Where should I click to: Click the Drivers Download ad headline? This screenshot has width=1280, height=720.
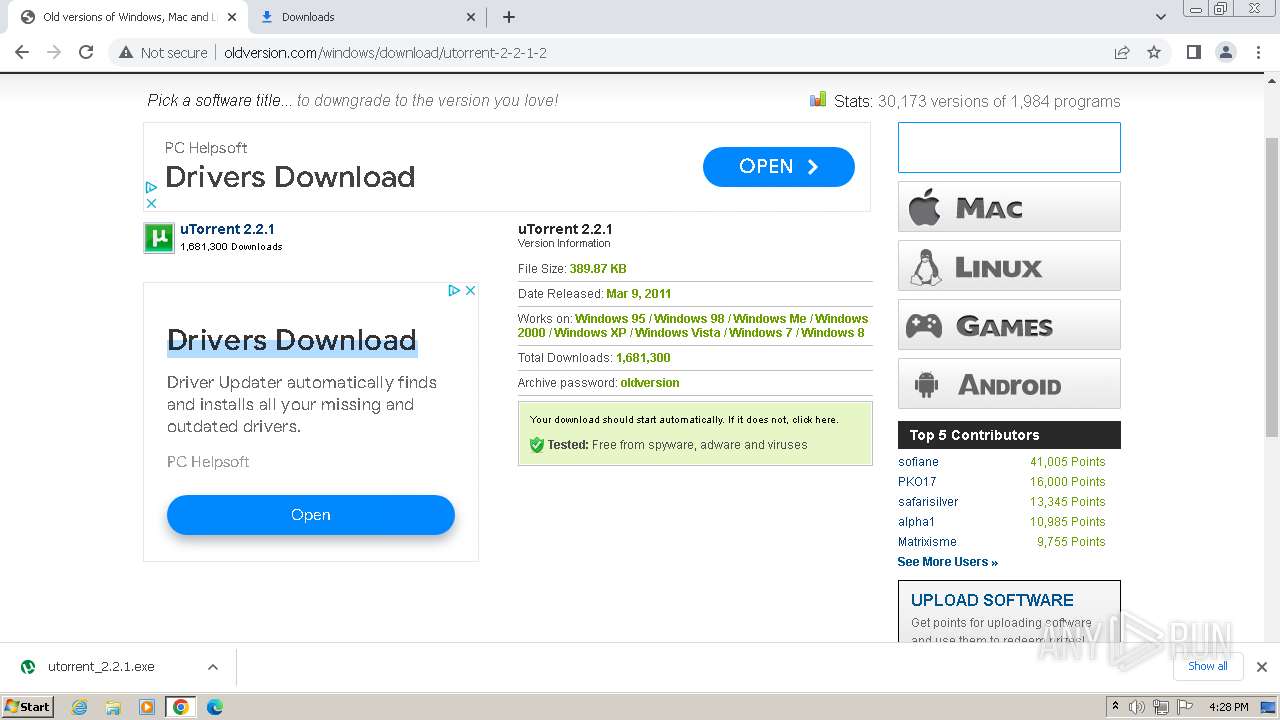pyautogui.click(x=291, y=340)
